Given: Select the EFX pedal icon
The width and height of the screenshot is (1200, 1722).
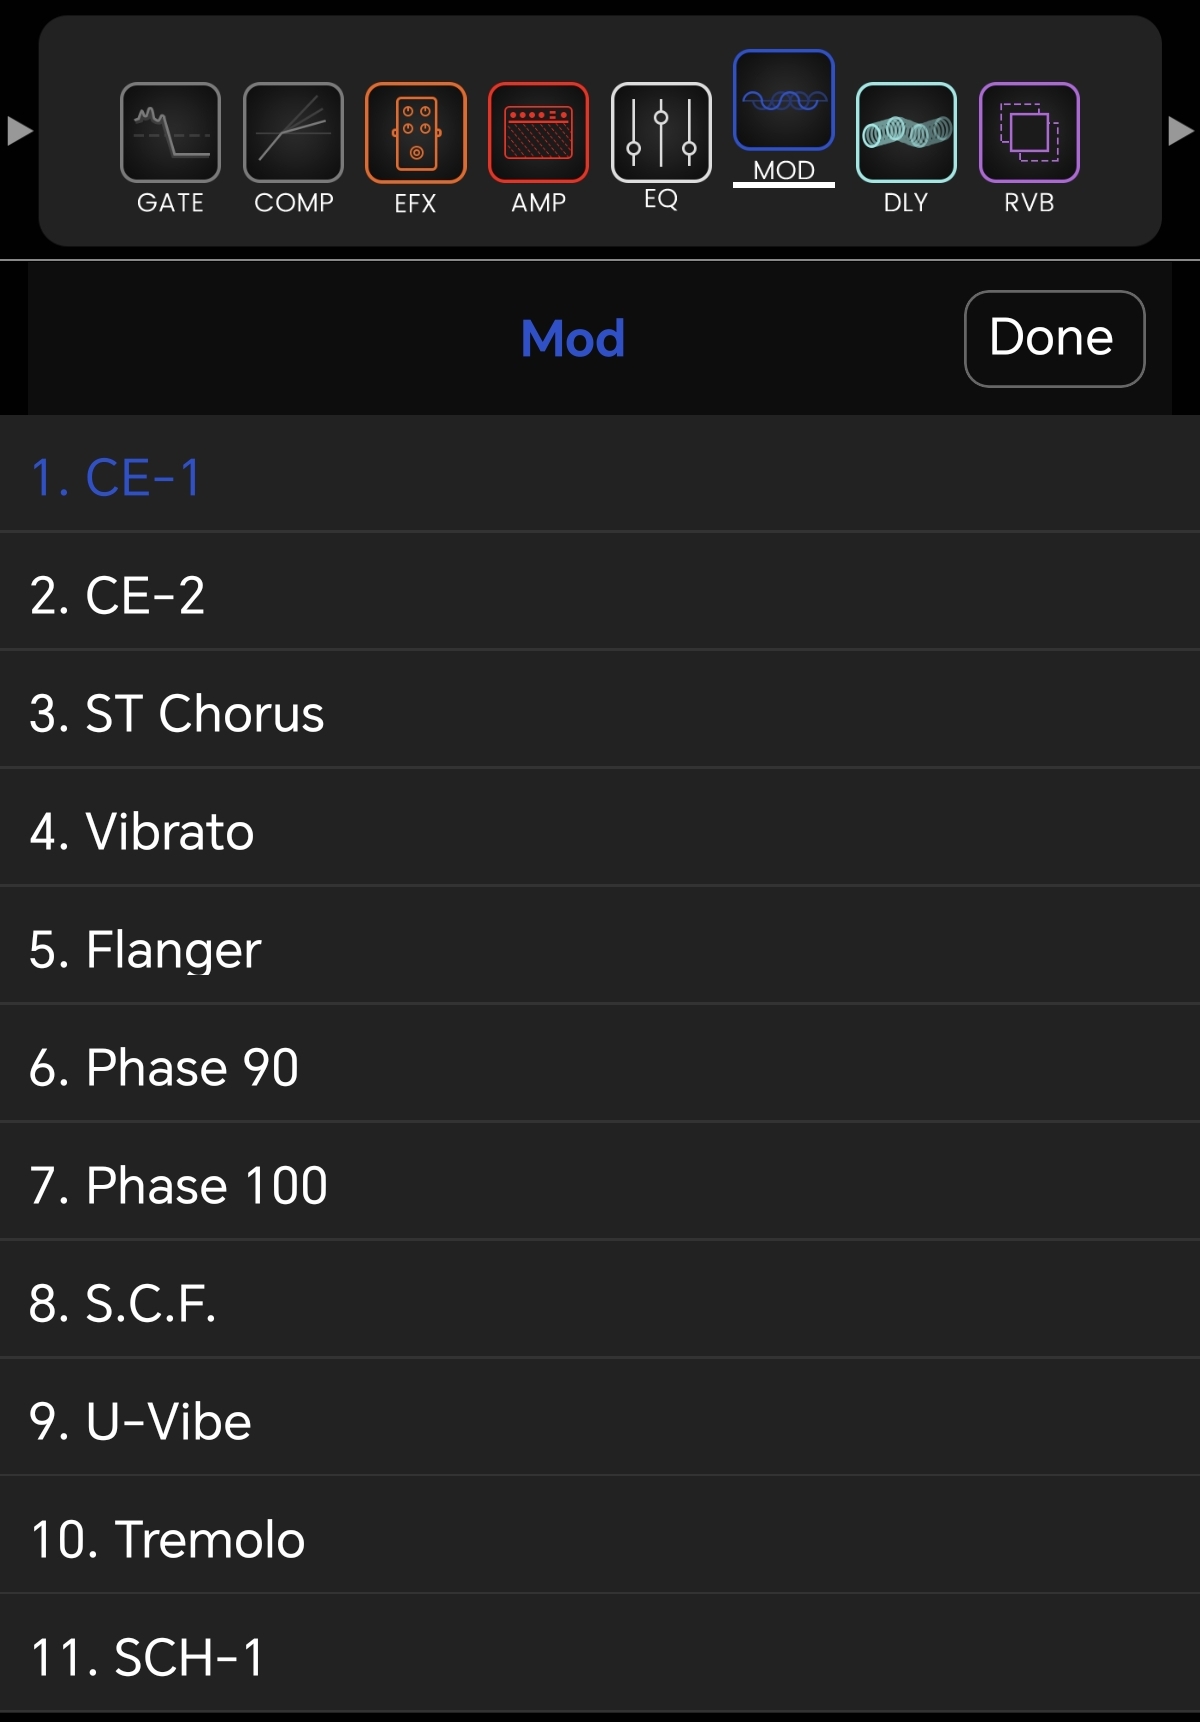Looking at the screenshot, I should (x=416, y=133).
